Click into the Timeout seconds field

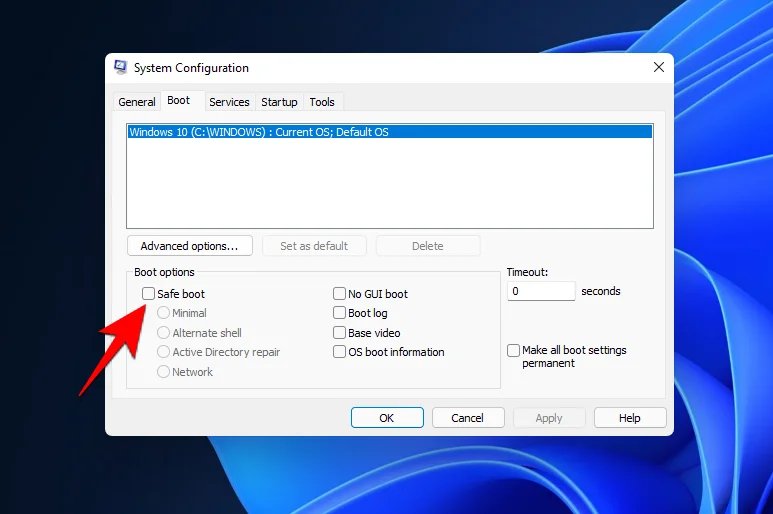coord(541,291)
